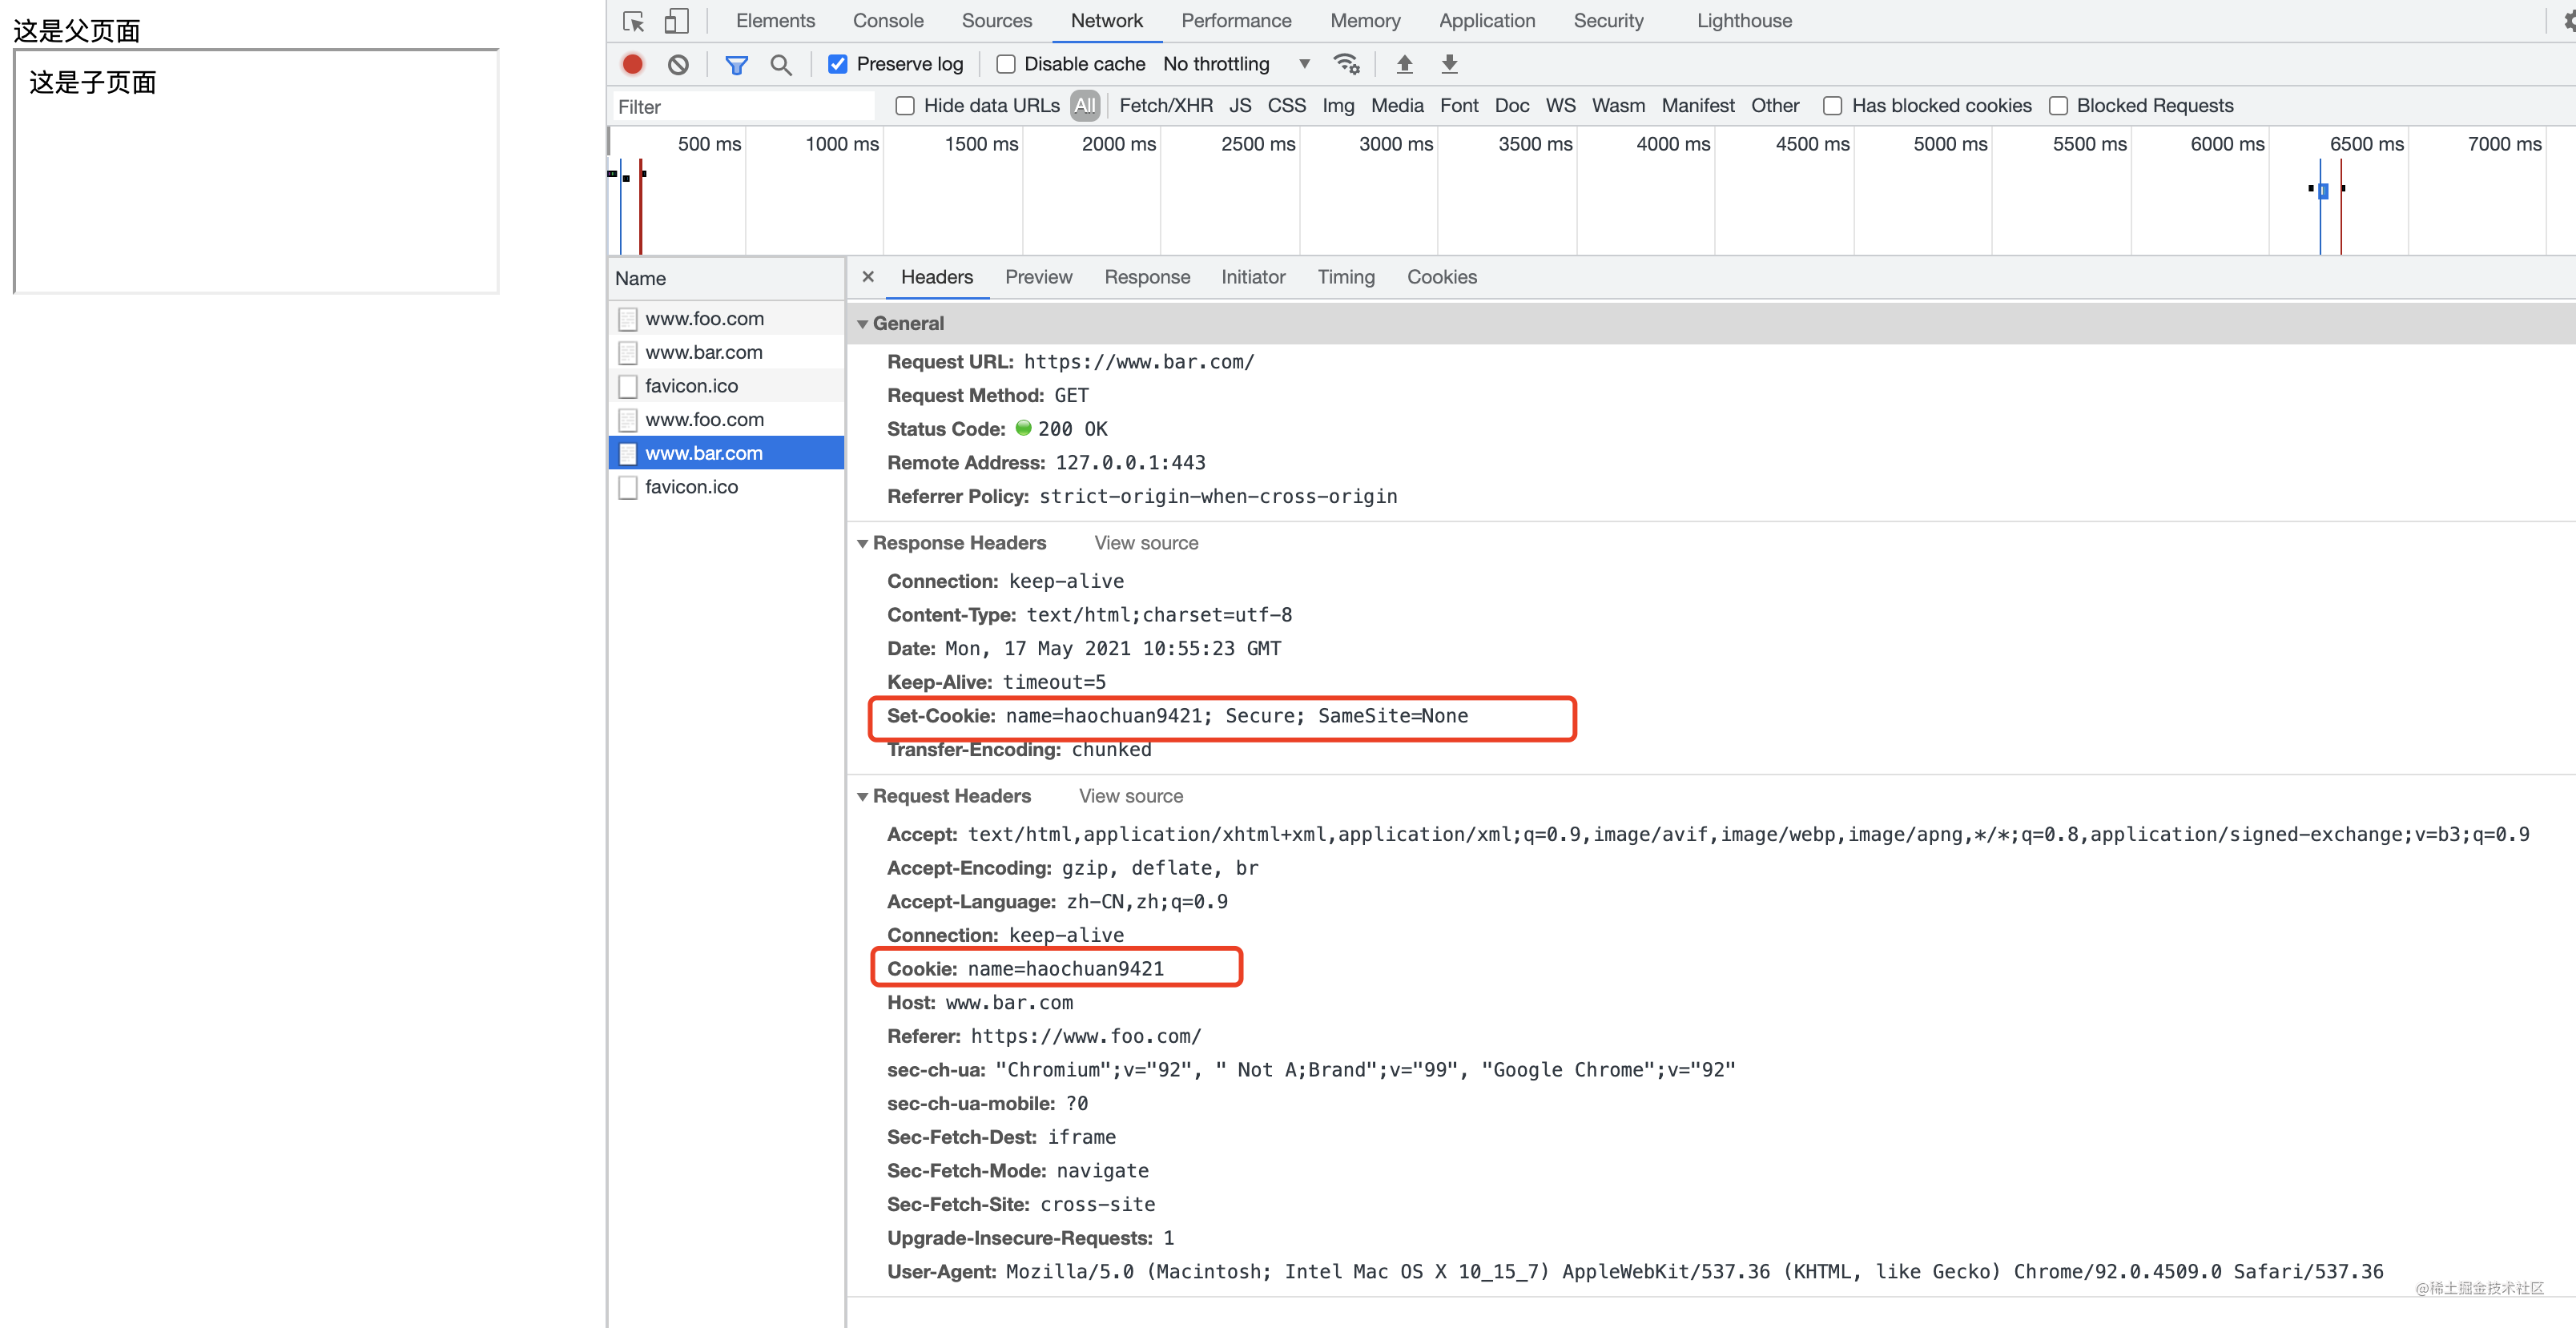Open the Memory panel

(1365, 21)
